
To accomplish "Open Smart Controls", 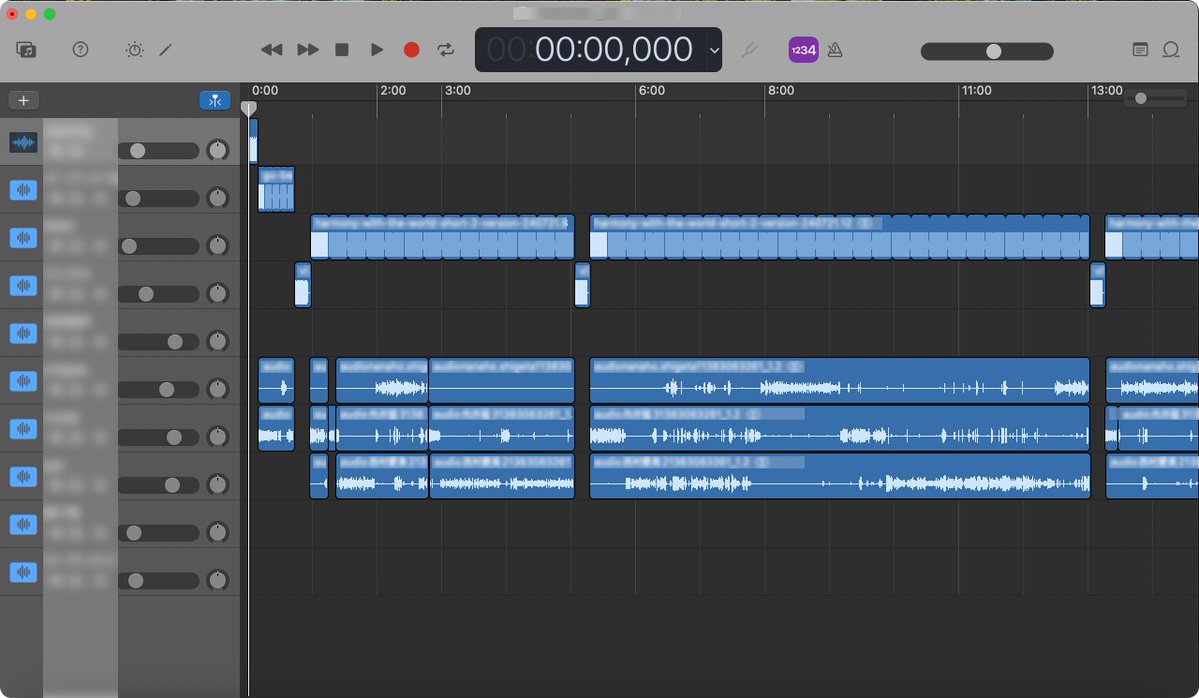I will pos(135,50).
